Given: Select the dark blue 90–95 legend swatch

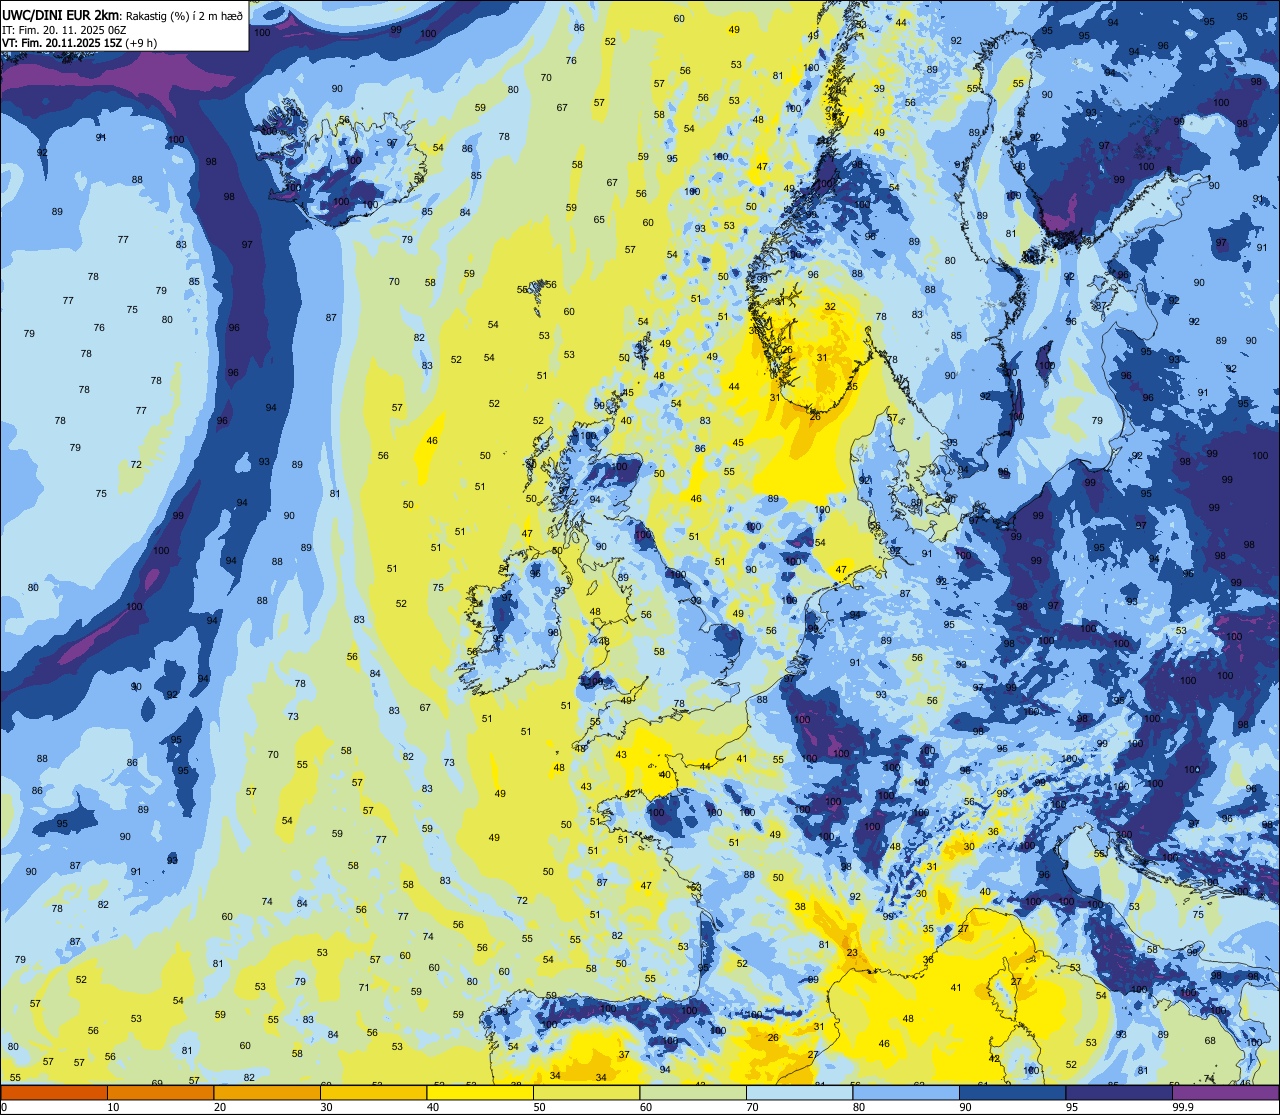Looking at the screenshot, I should point(1012,1092).
